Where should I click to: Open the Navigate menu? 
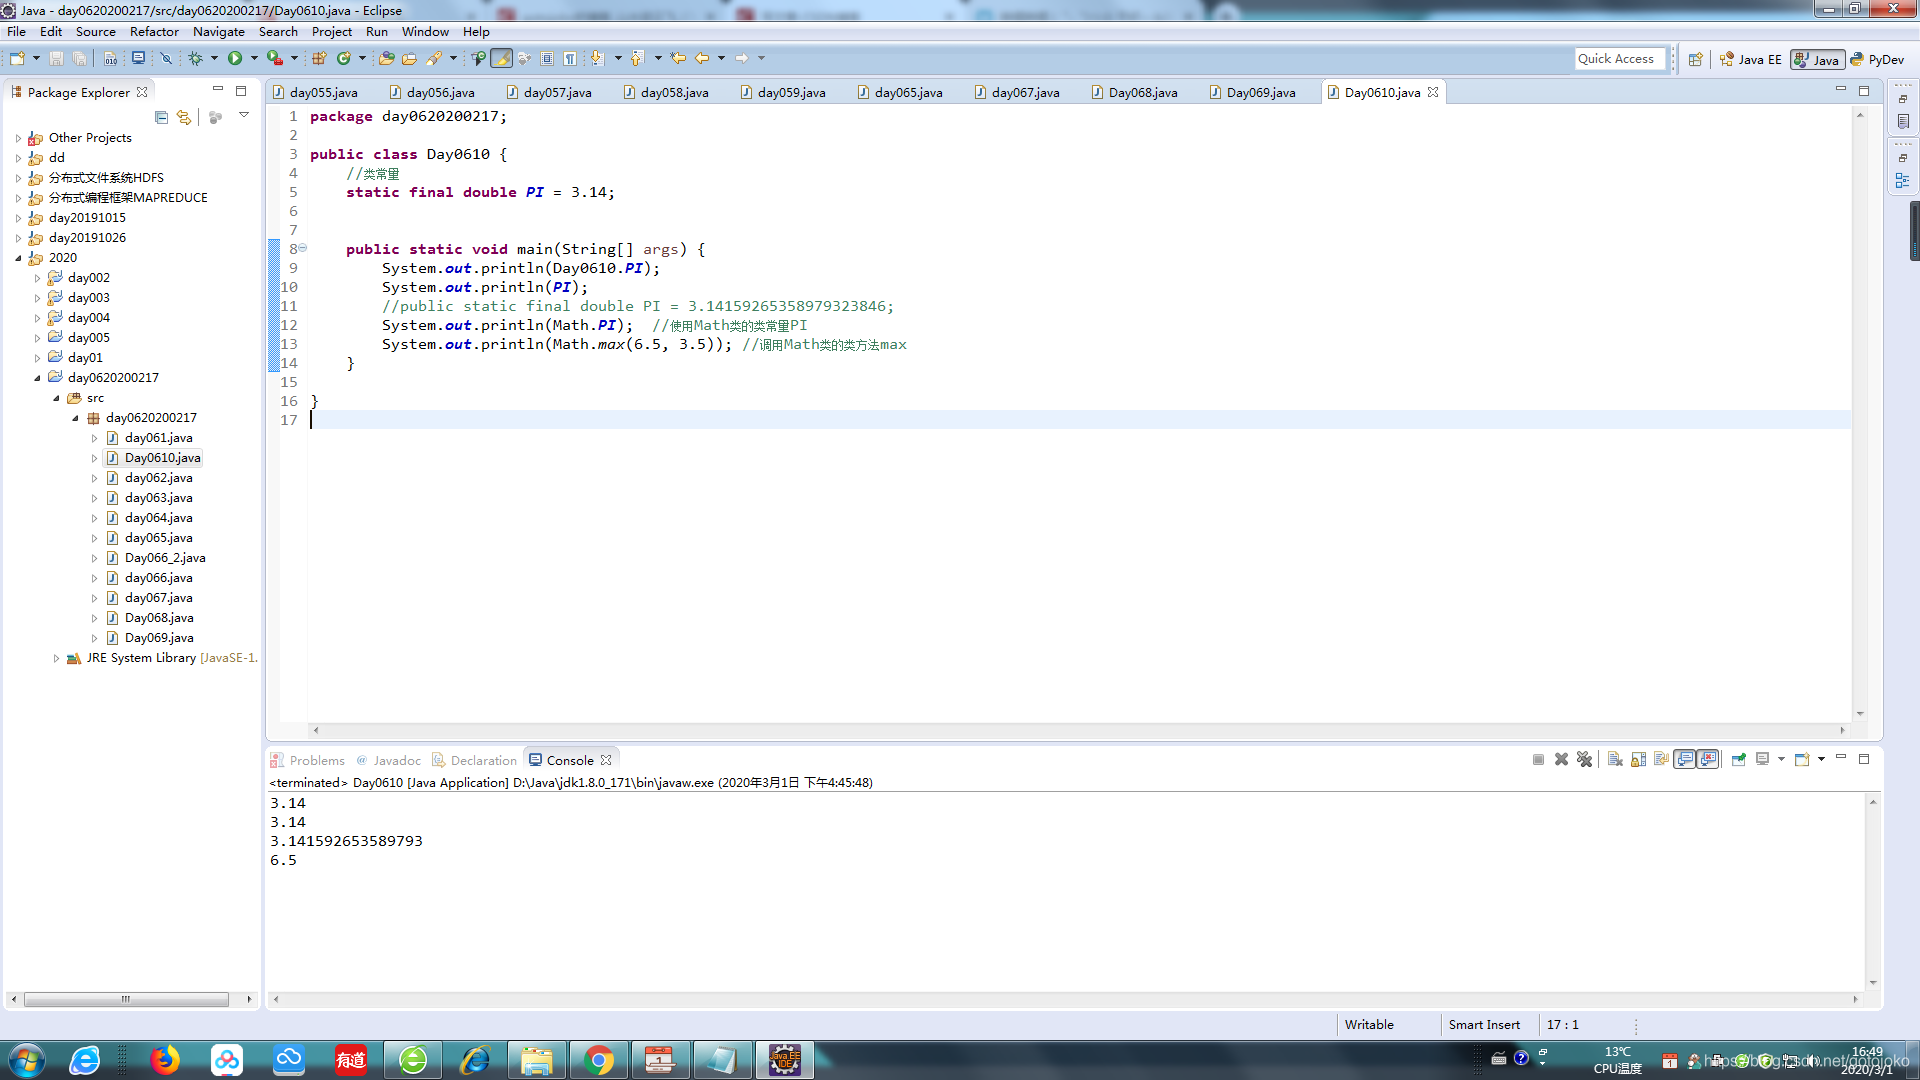(219, 32)
